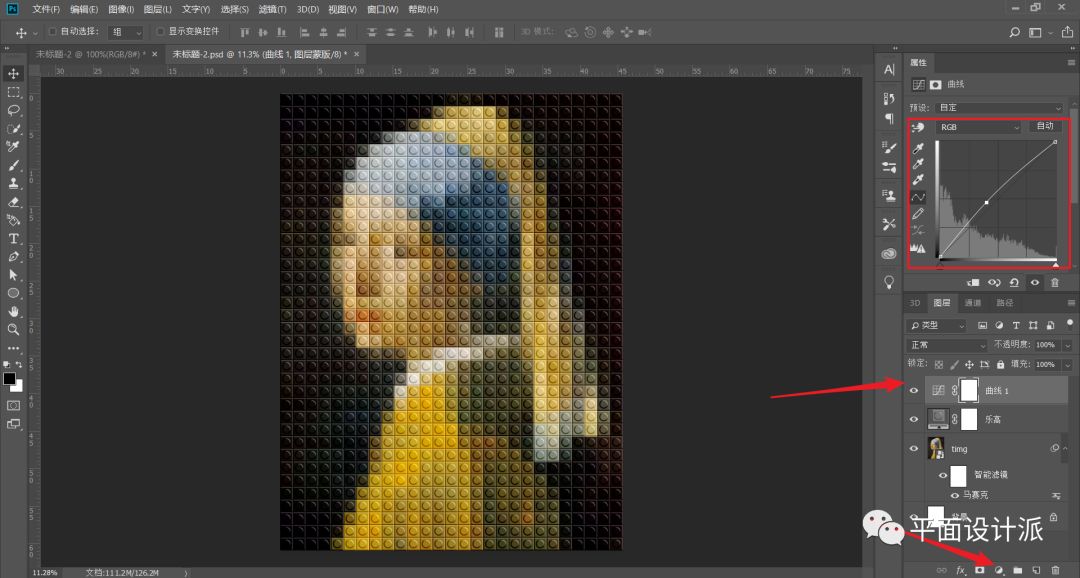Click the 自动 button in Curves
The image size is (1080, 578).
point(1044,127)
